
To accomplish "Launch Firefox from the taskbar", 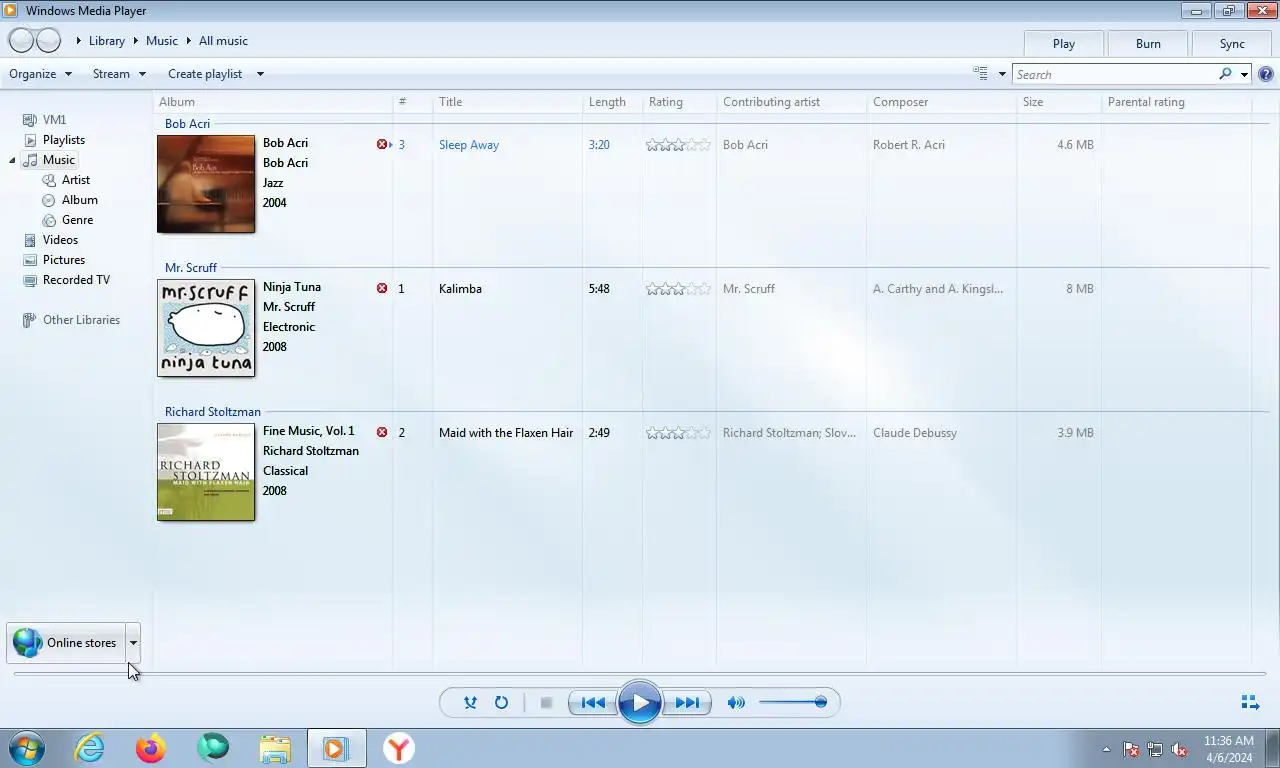I will 151,748.
